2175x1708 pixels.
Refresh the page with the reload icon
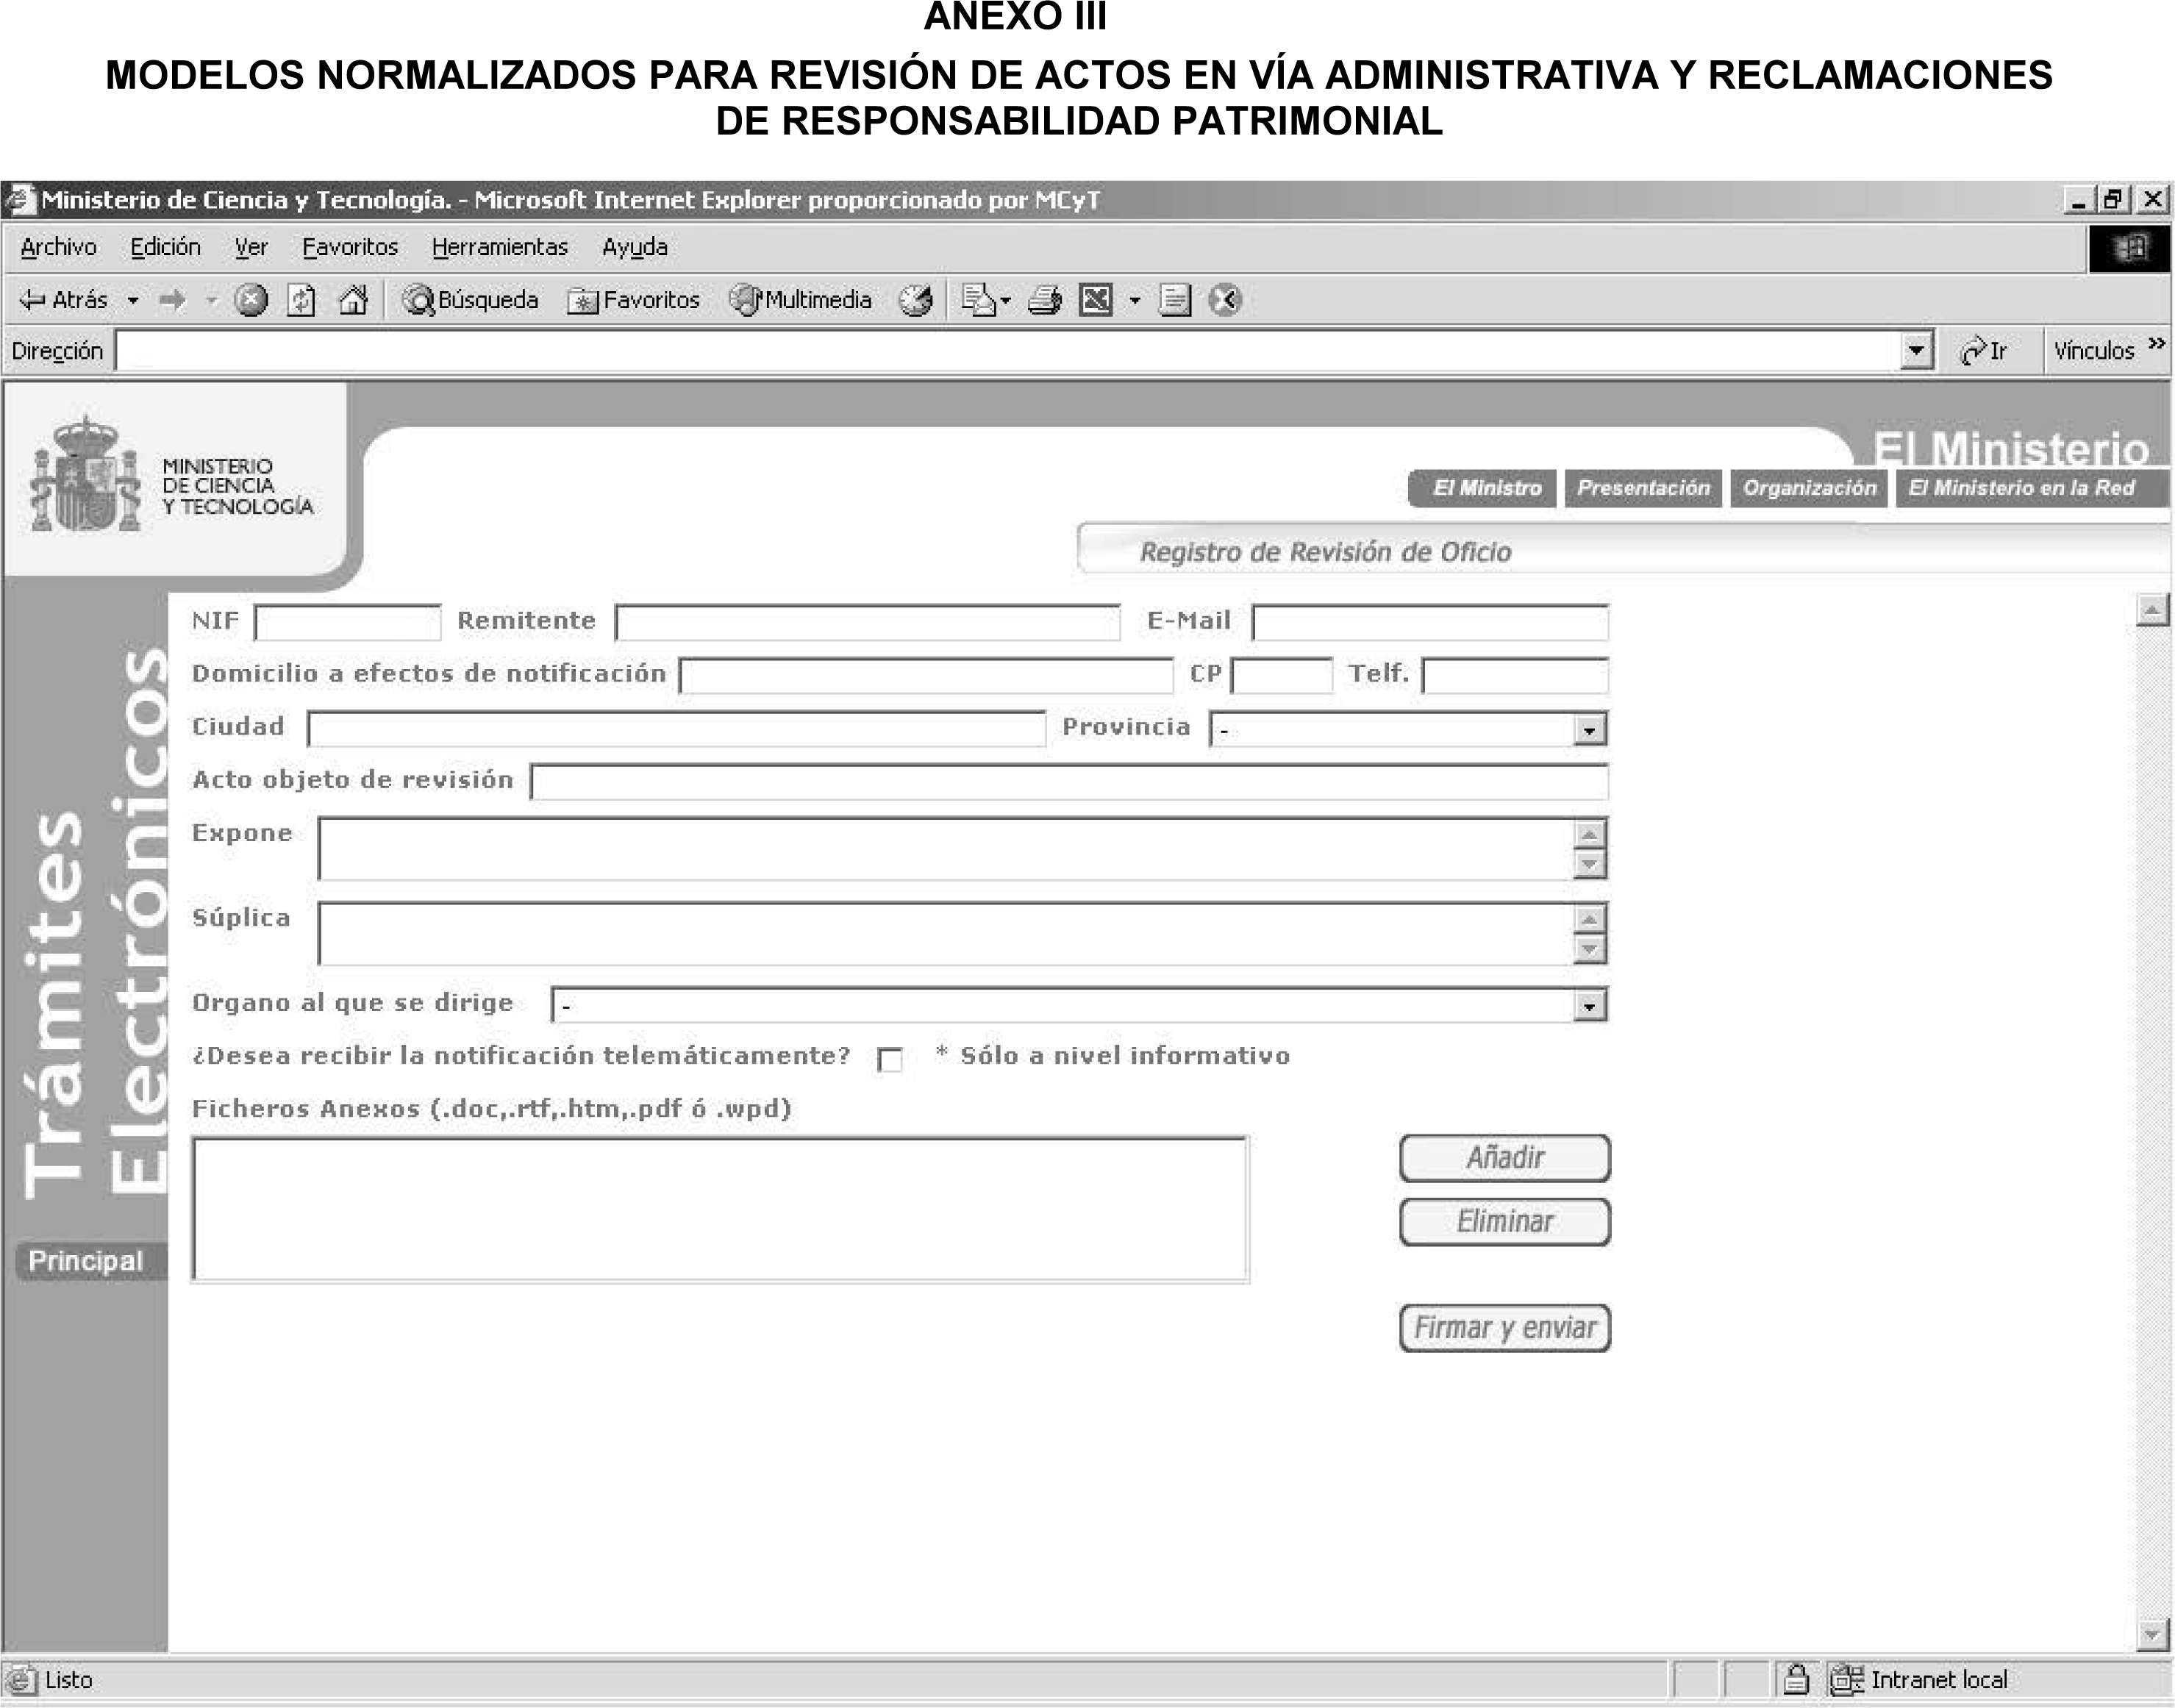point(301,300)
